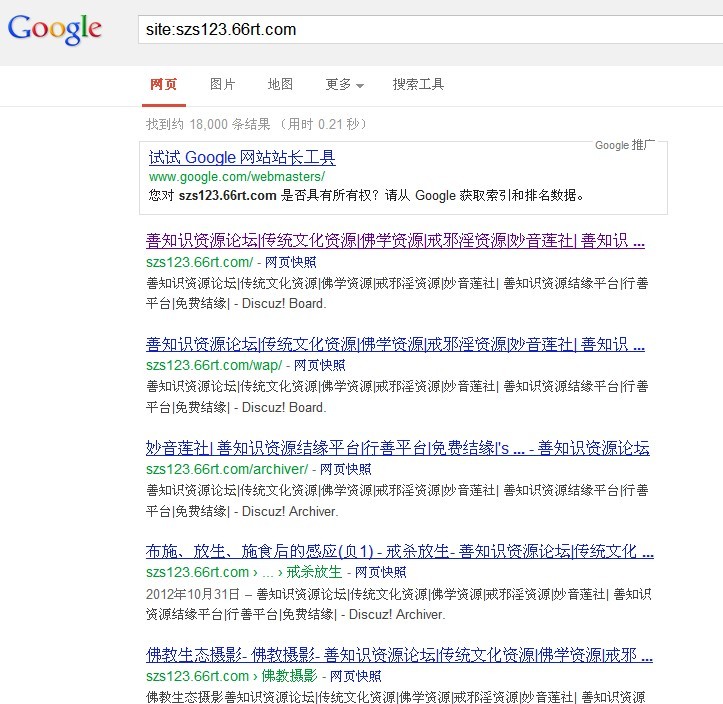
Task: Open 网页快照 for szs123.66rt.com/ result
Action: click(290, 262)
